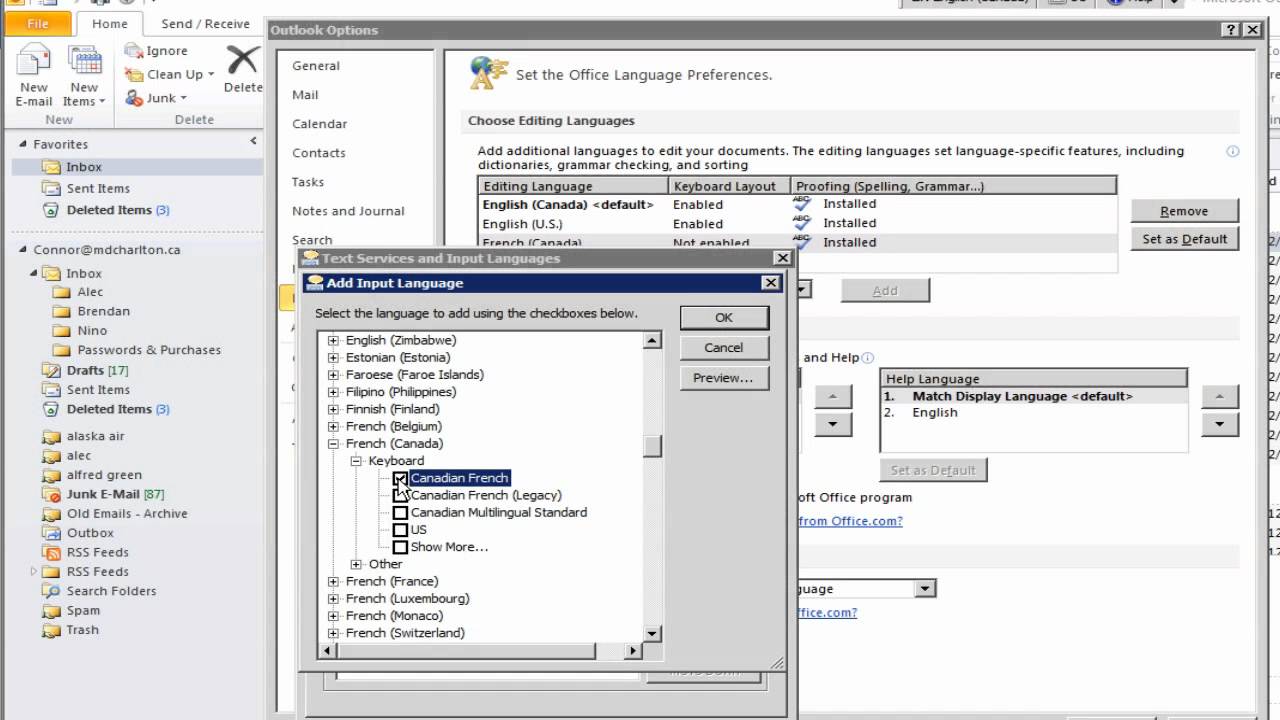This screenshot has width=1280, height=720.
Task: Select the Contacts options category
Action: 318,153
